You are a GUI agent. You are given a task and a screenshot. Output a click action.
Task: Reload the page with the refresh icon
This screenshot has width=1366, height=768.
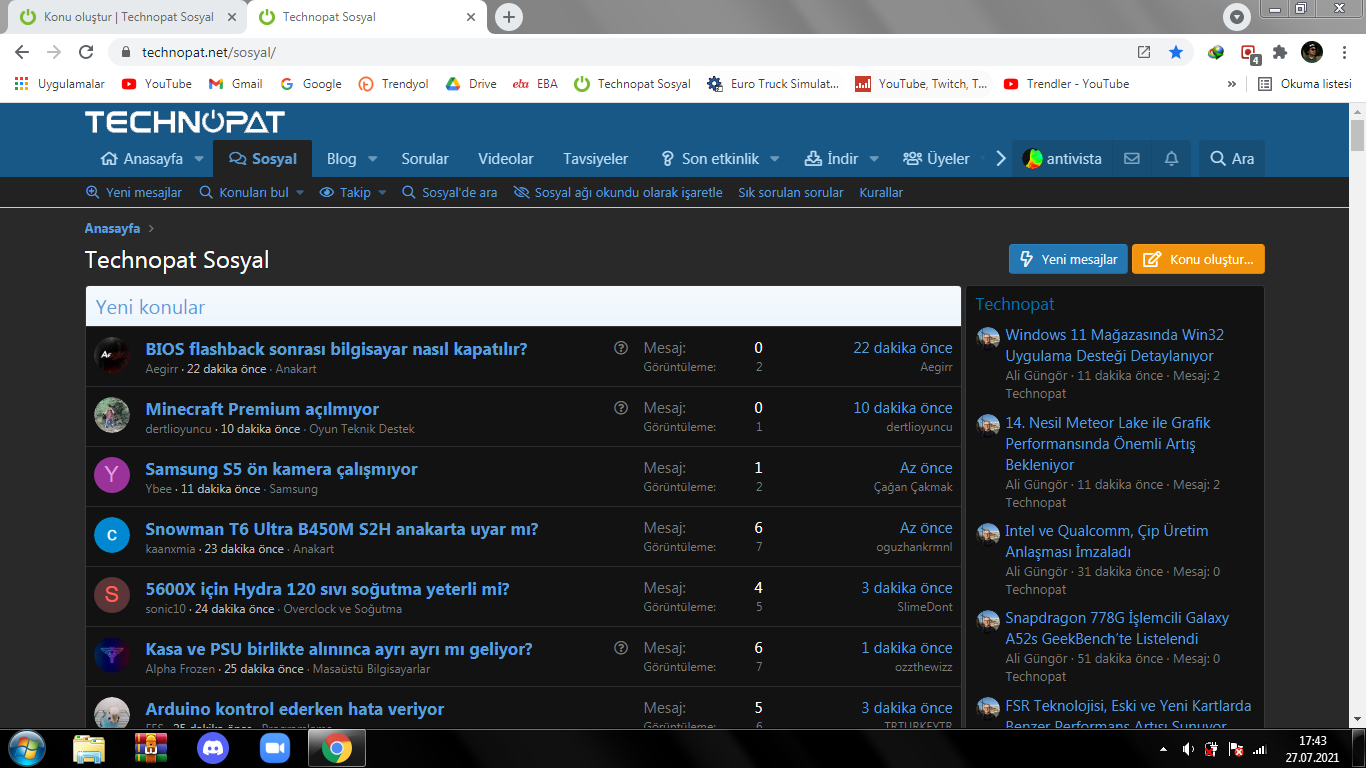tap(86, 52)
